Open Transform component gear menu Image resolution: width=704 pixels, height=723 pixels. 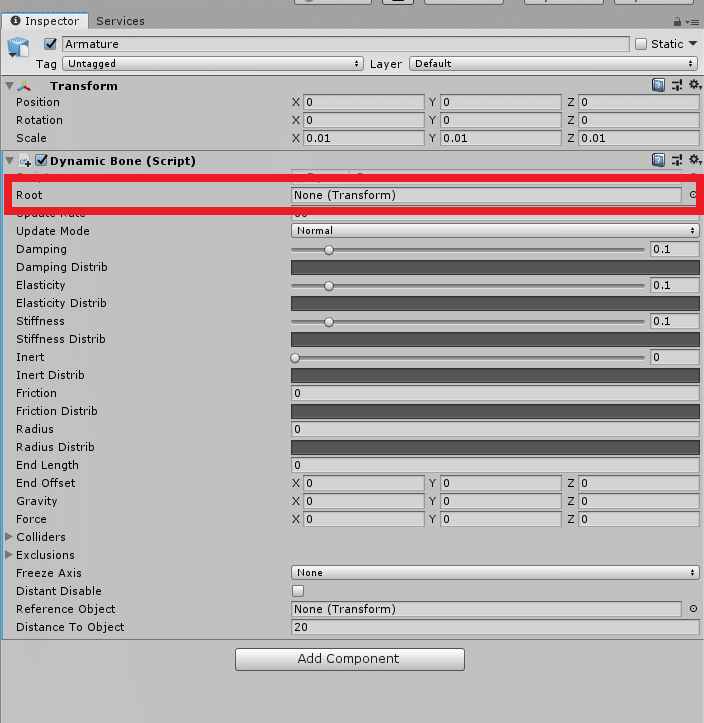[x=695, y=85]
